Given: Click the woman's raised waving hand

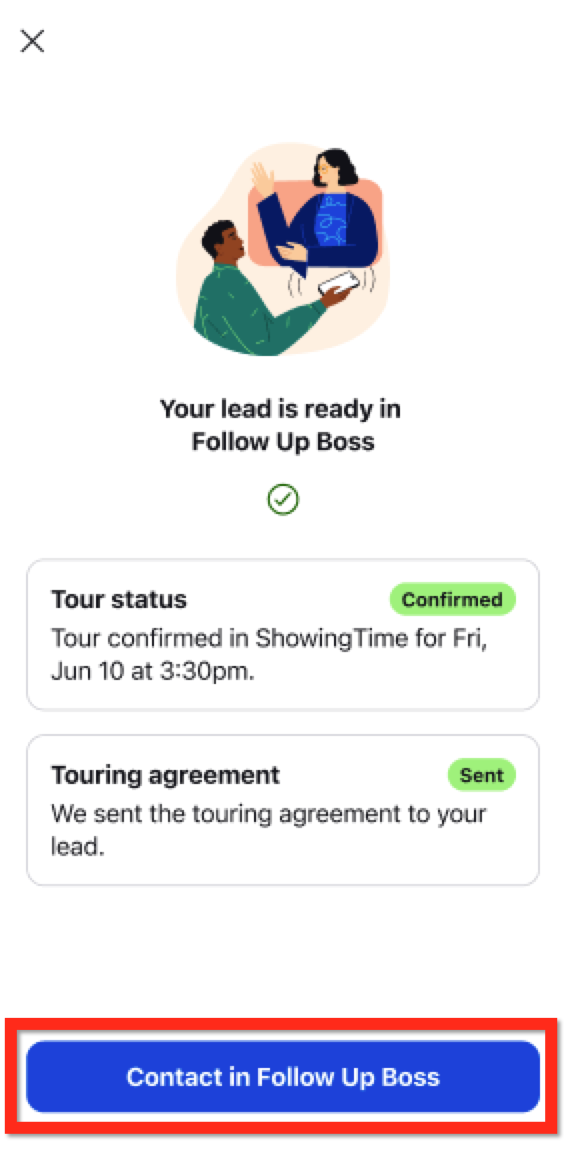Looking at the screenshot, I should coord(261,177).
